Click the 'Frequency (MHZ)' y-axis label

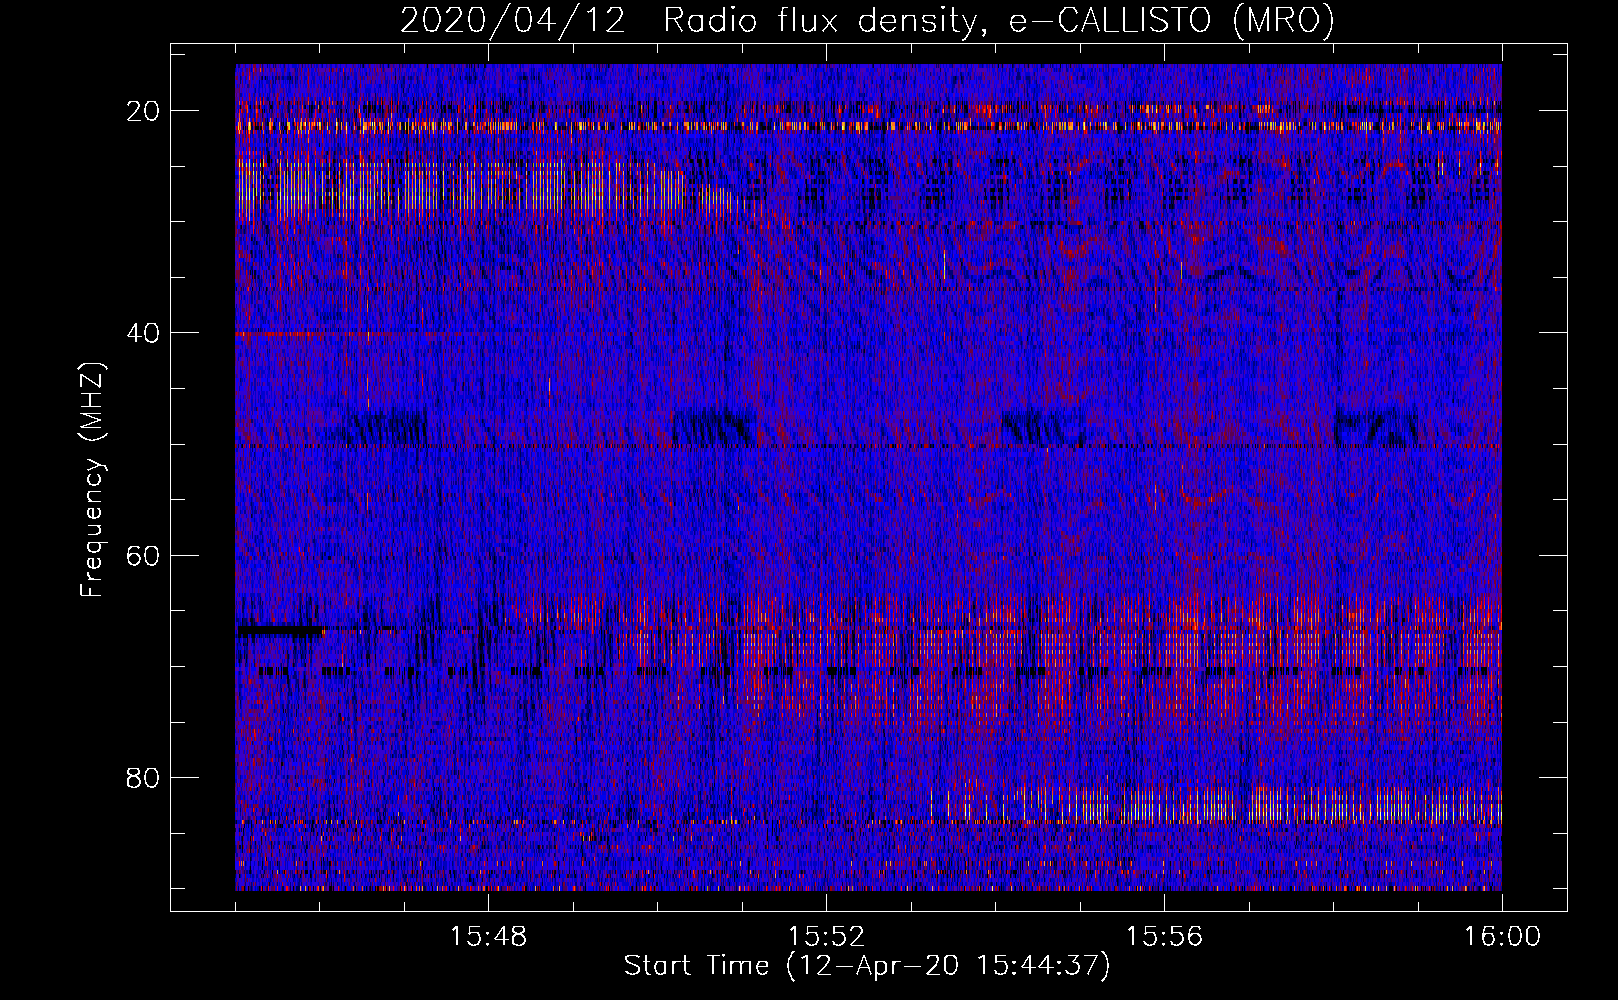92,479
